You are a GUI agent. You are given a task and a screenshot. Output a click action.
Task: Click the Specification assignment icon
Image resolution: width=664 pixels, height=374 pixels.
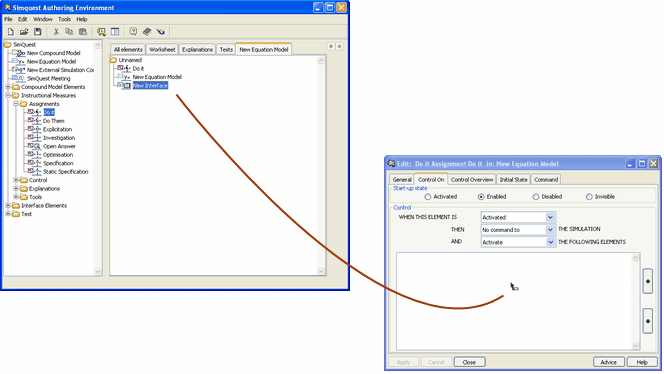[35, 163]
